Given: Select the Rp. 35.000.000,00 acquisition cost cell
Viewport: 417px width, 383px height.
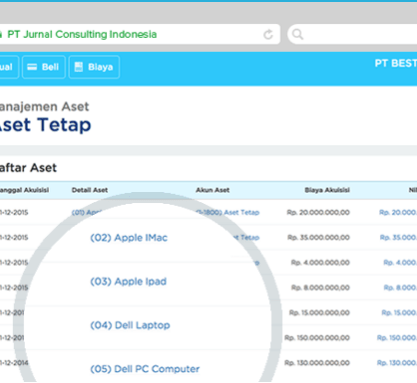Looking at the screenshot, I should click(319, 237).
